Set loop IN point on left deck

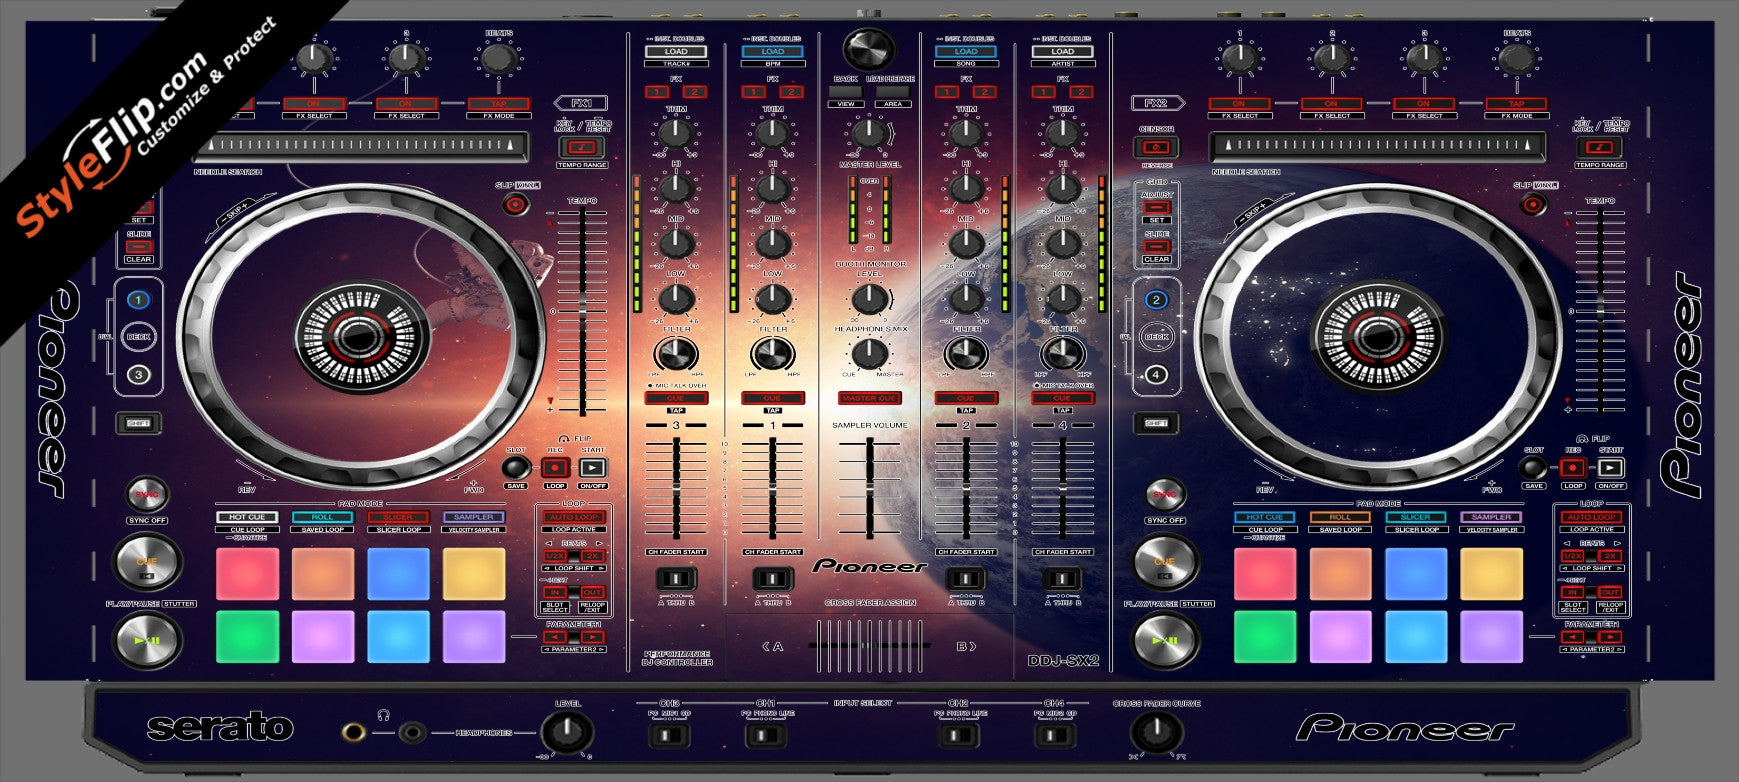(x=555, y=593)
